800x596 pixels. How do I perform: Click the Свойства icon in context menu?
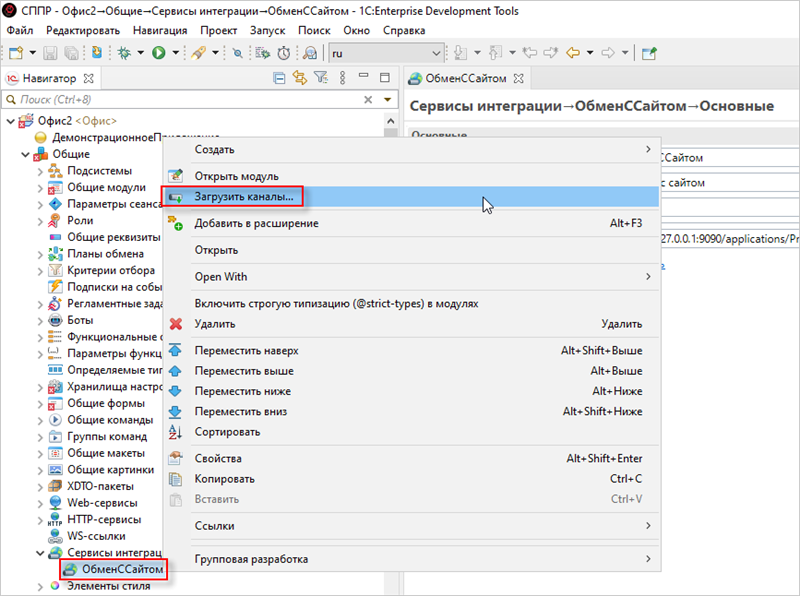point(176,459)
